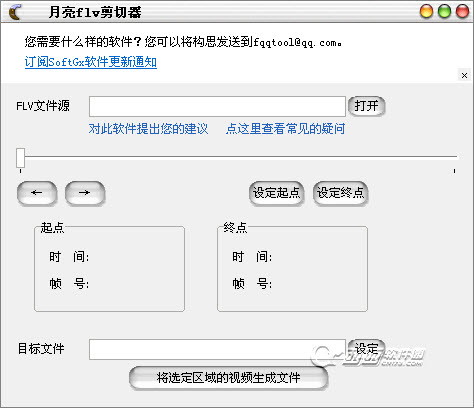Viewport: 474px width, 408px height.
Task: Click 设定起点 to set start point
Action: tap(276, 193)
